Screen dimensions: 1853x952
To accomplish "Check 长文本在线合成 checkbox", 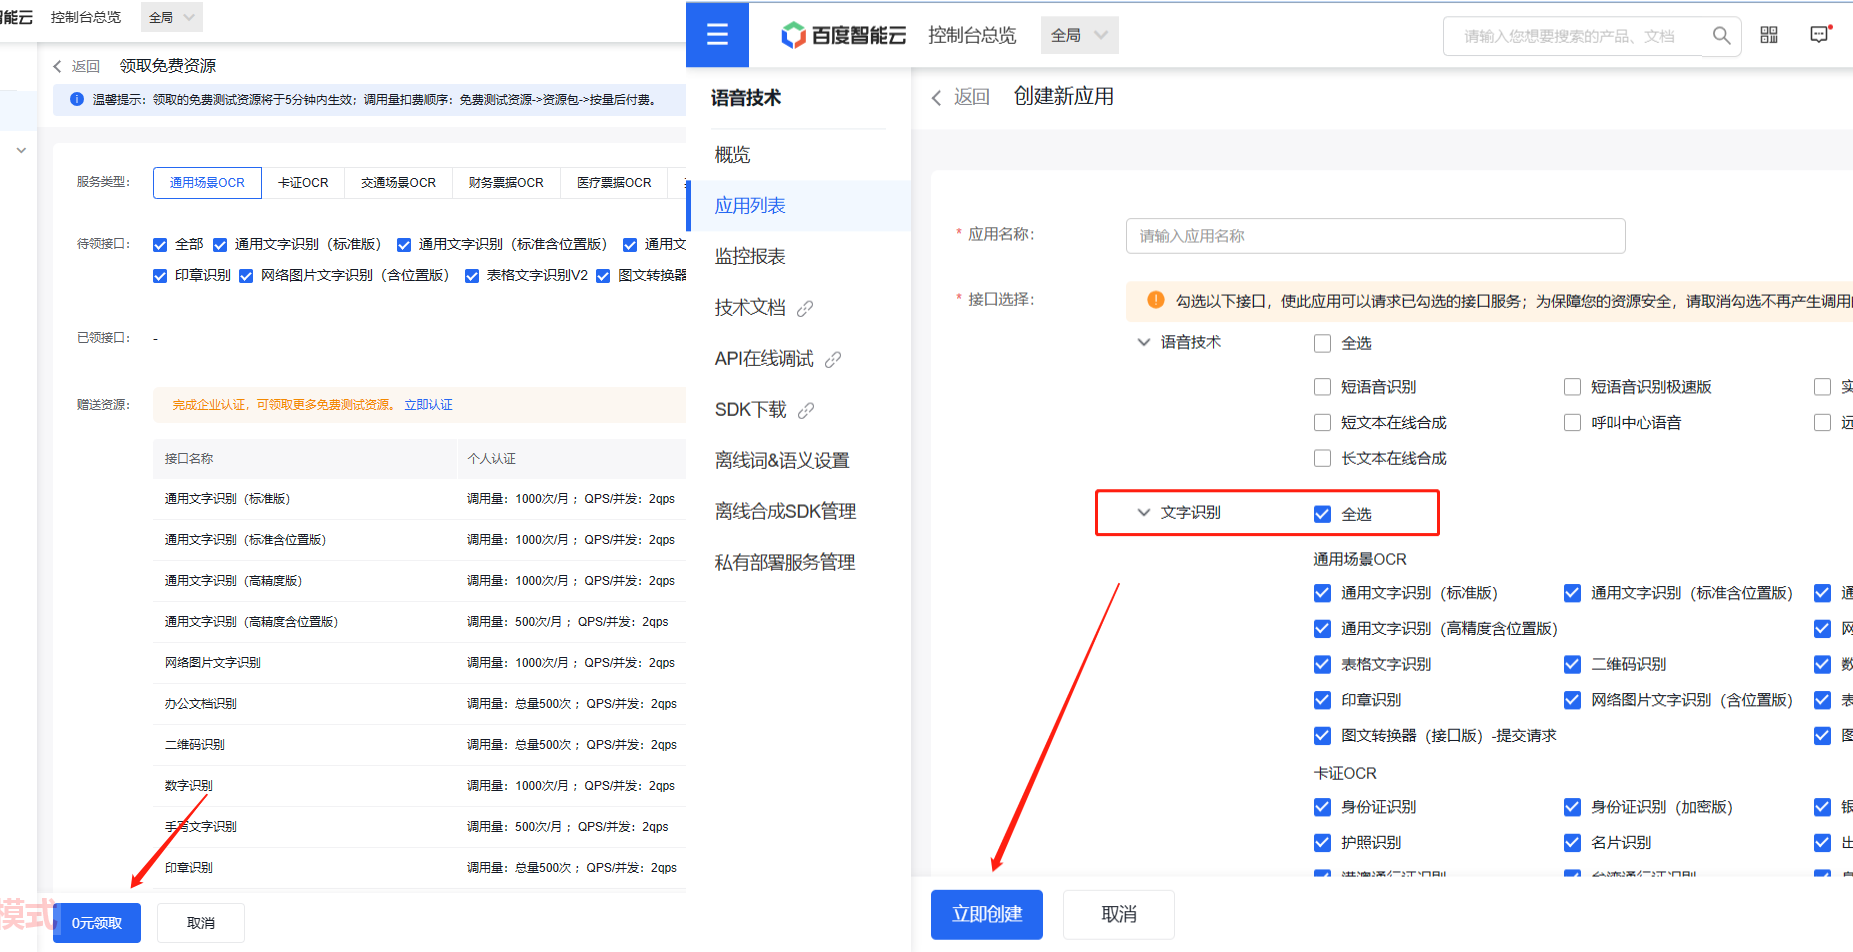I will click(1322, 458).
